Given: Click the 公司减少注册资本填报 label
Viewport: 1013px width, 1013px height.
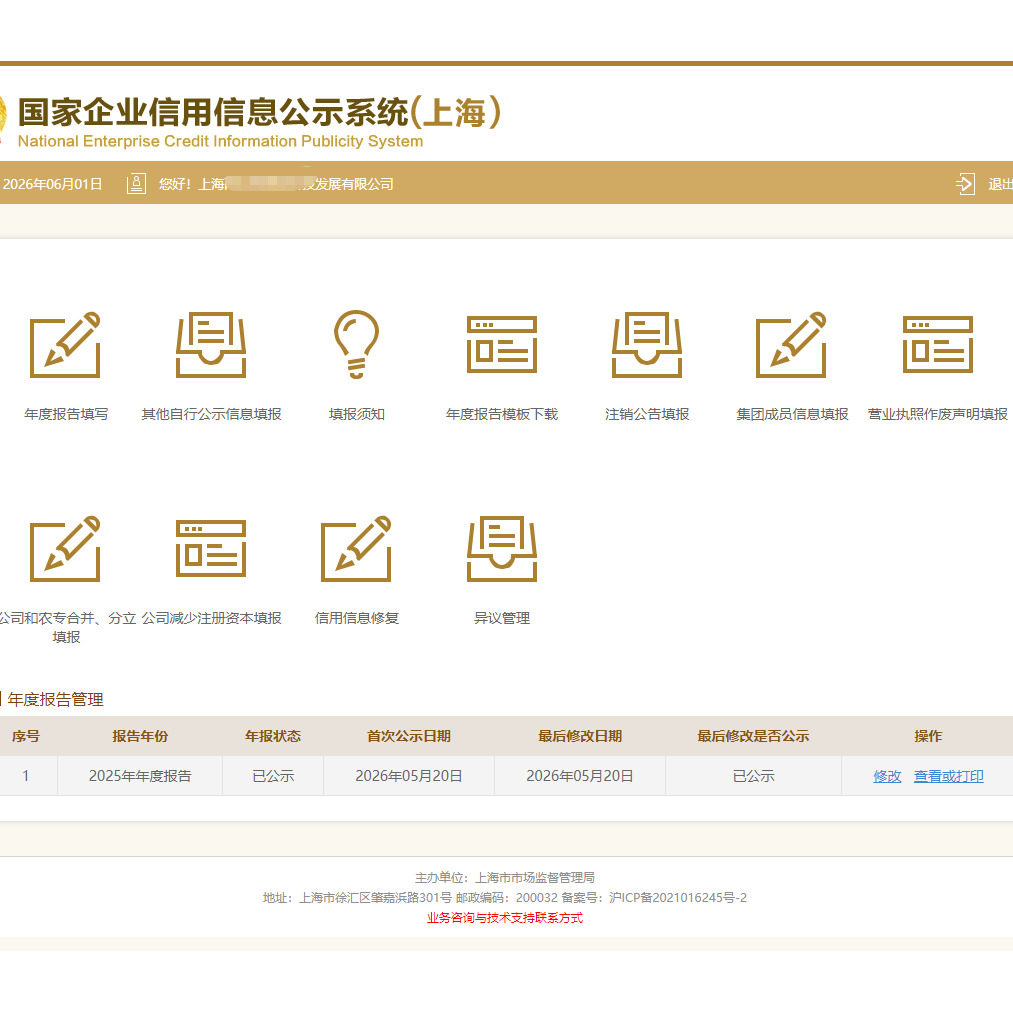Looking at the screenshot, I should (x=211, y=618).
